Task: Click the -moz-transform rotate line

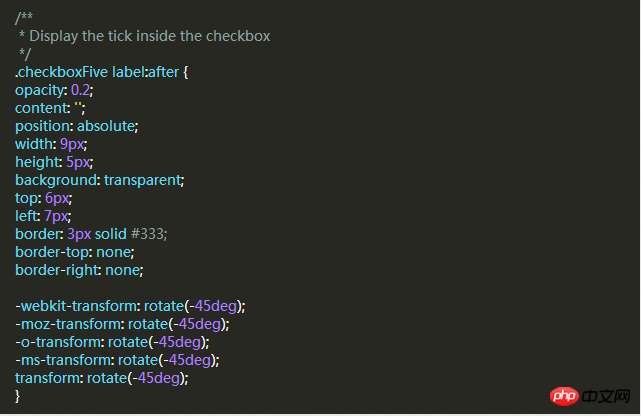Action: 122,324
